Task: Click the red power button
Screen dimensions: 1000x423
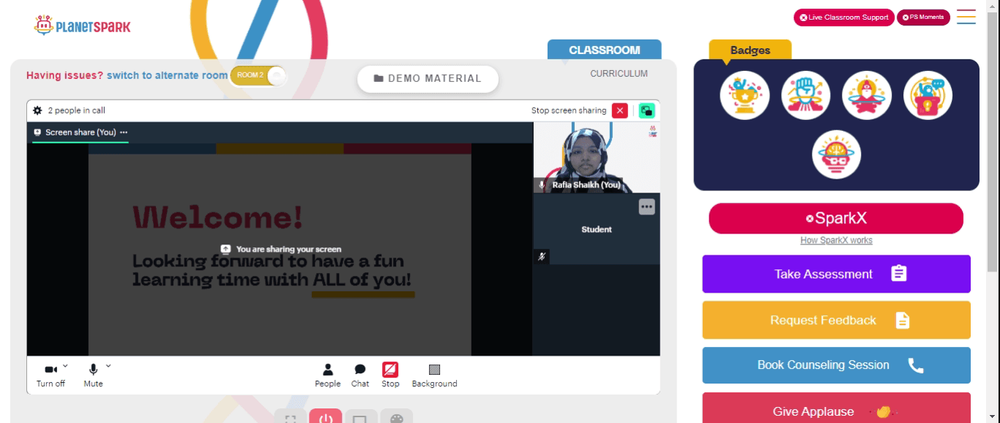Action: click(326, 417)
